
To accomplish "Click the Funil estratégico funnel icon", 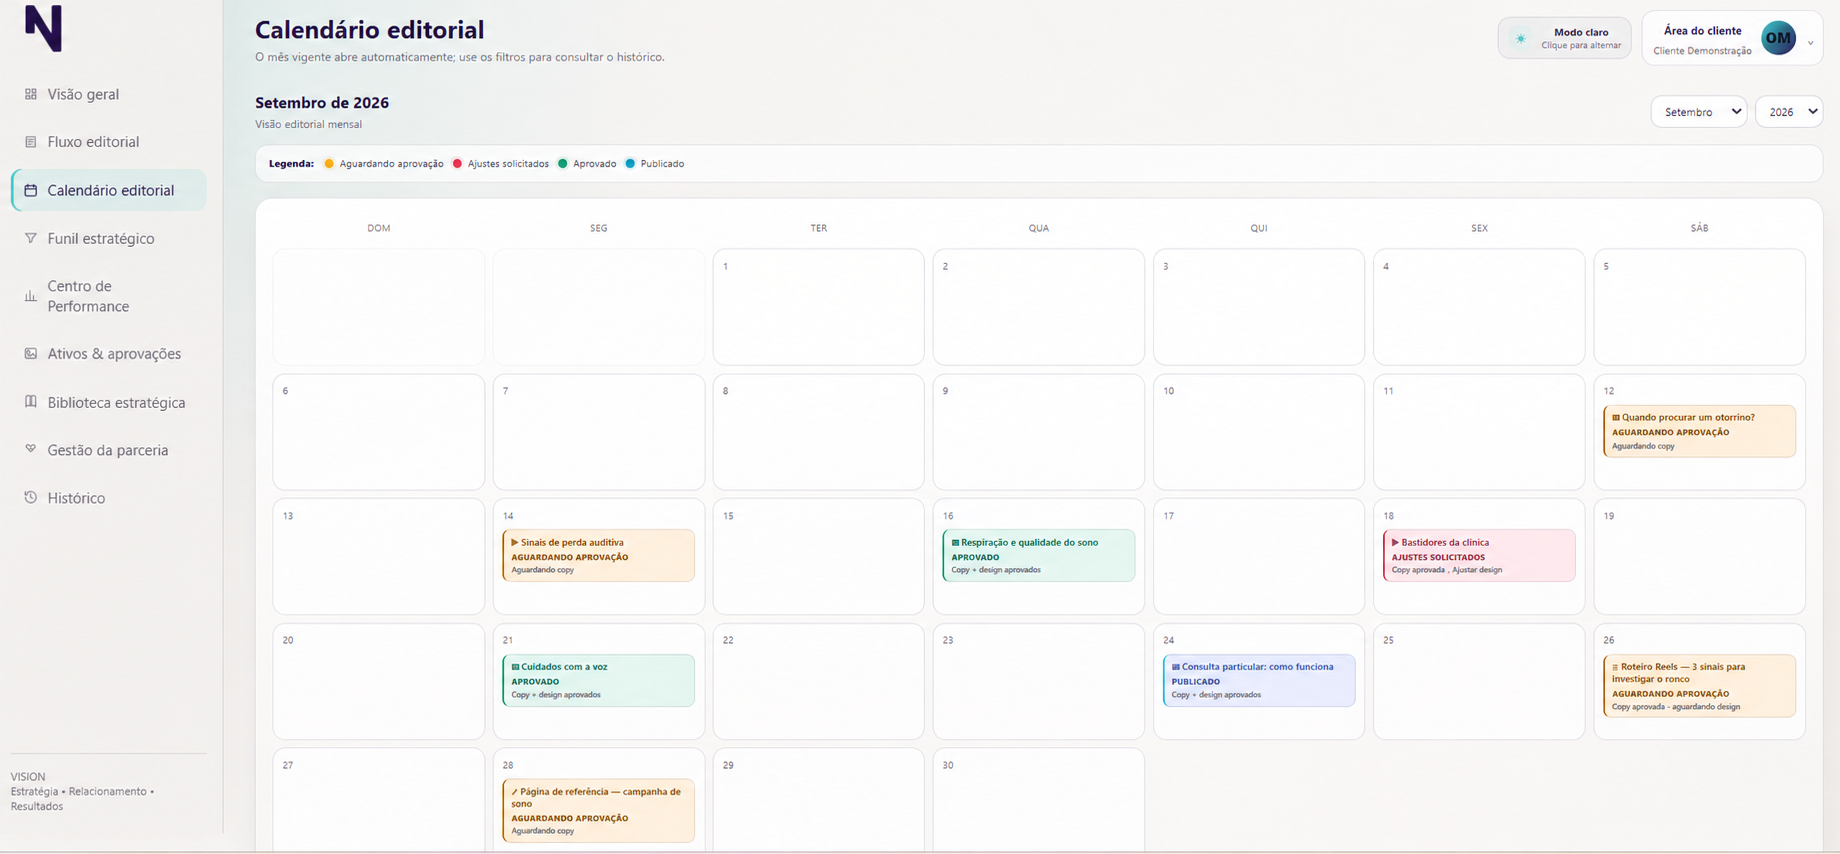I will 31,238.
